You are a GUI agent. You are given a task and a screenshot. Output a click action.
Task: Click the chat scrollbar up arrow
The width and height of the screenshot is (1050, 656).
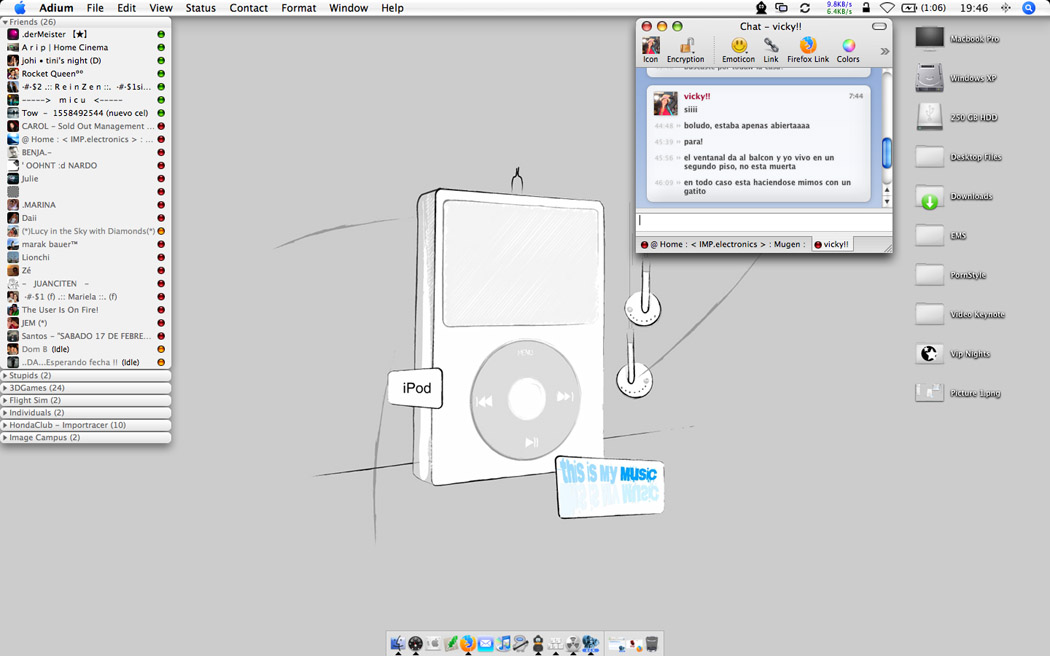[x=887, y=190]
